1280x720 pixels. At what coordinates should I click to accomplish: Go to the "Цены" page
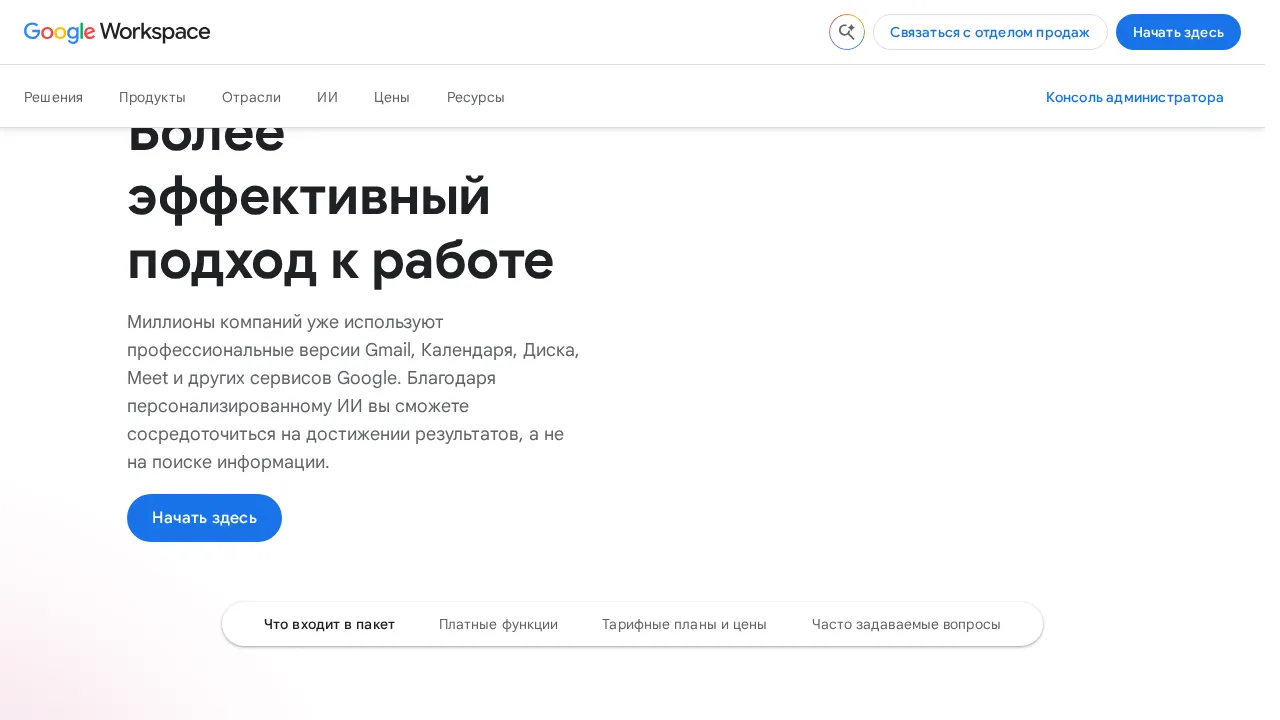(x=392, y=97)
